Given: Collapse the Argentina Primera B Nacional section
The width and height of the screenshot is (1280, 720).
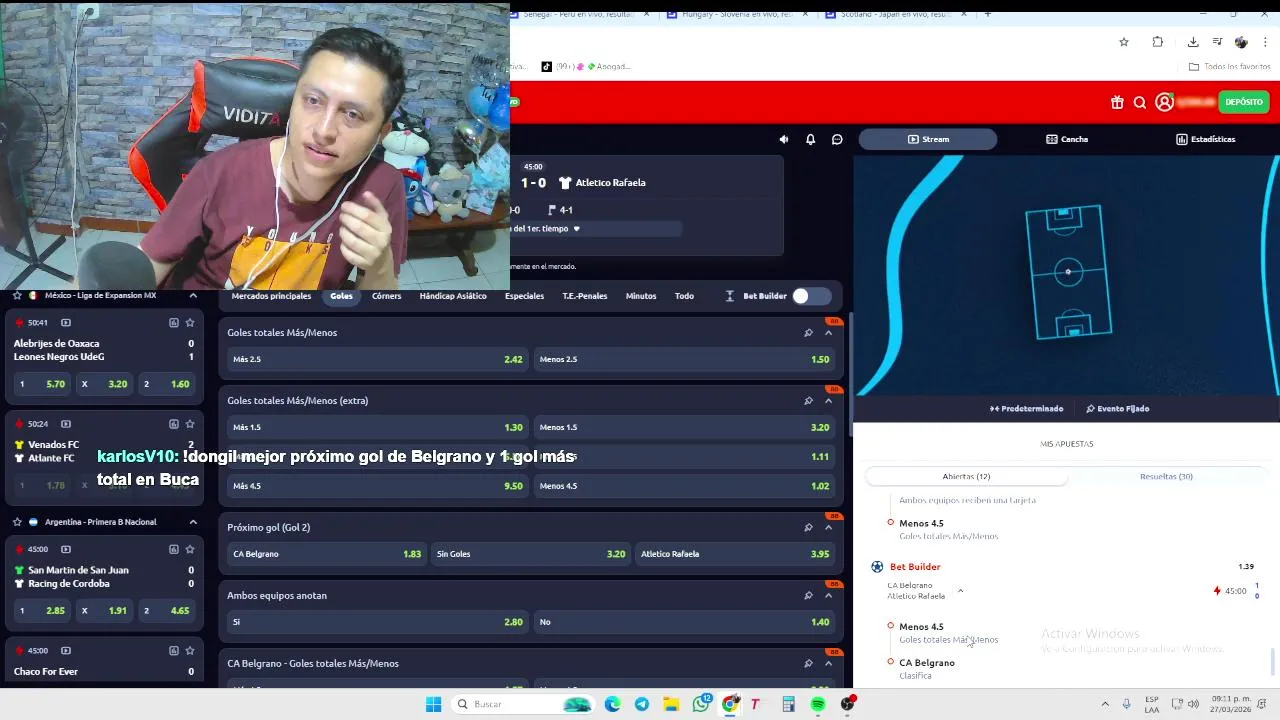Looking at the screenshot, I should [x=193, y=522].
